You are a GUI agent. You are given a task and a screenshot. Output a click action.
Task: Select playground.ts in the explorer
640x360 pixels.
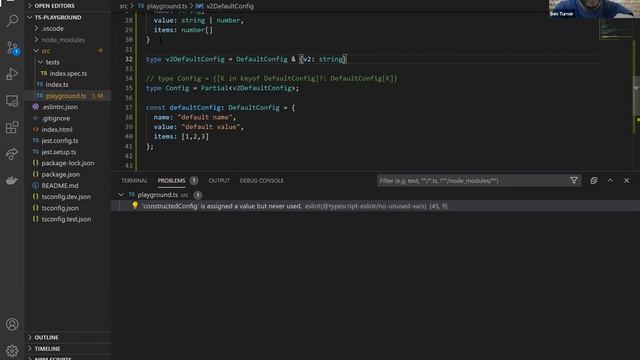pyautogui.click(x=66, y=96)
